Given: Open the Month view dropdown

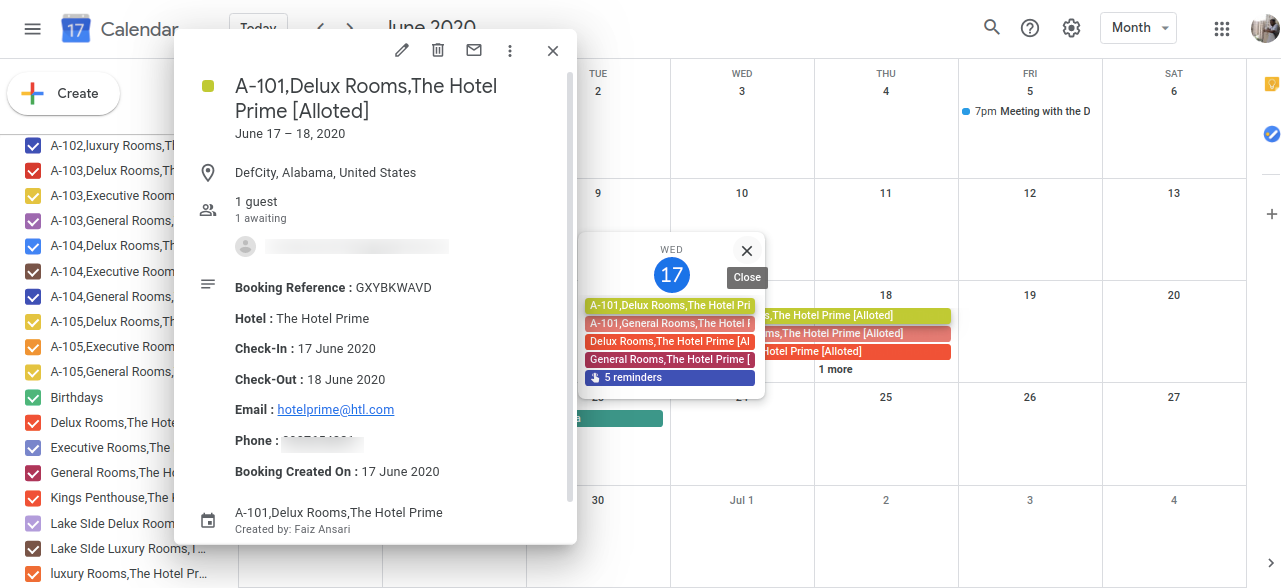Looking at the screenshot, I should tap(1138, 28).
